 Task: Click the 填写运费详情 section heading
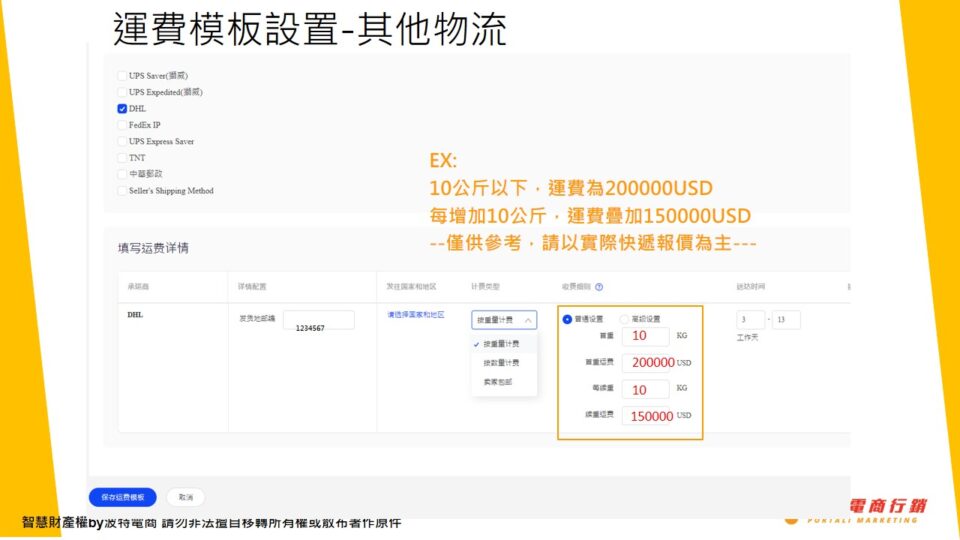[x=153, y=248]
